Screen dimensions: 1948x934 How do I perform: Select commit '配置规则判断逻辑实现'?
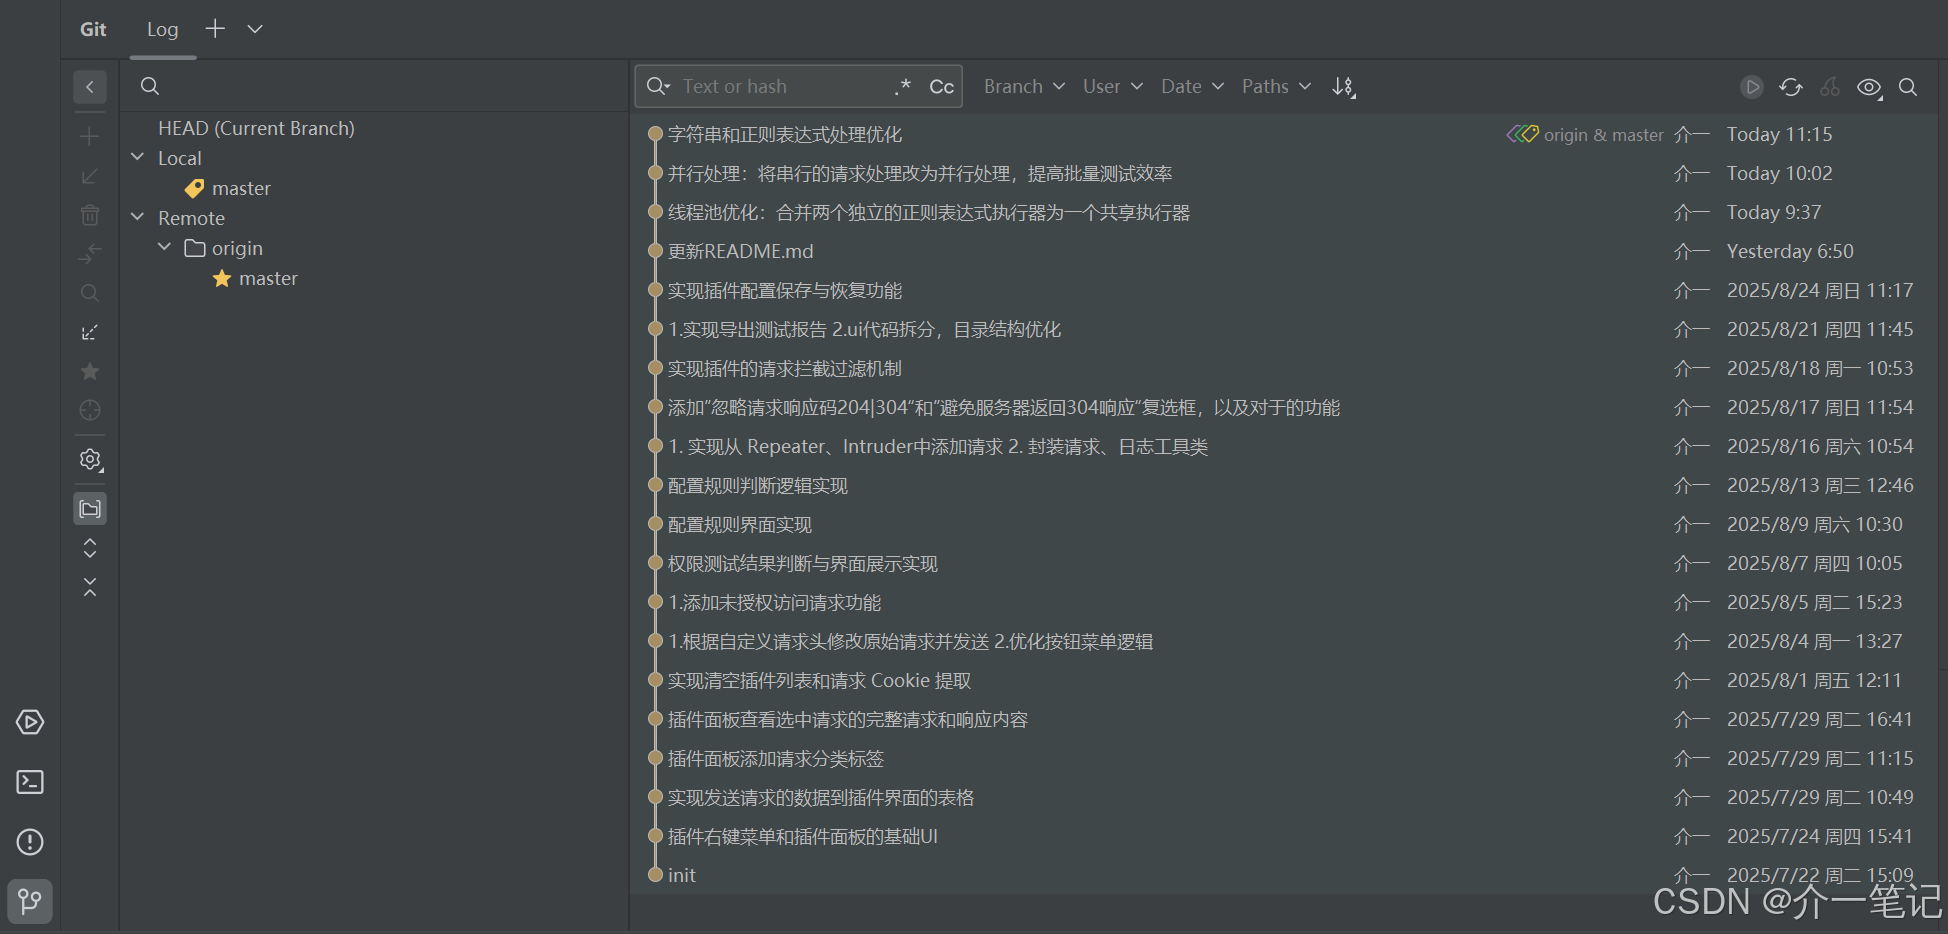pos(758,485)
